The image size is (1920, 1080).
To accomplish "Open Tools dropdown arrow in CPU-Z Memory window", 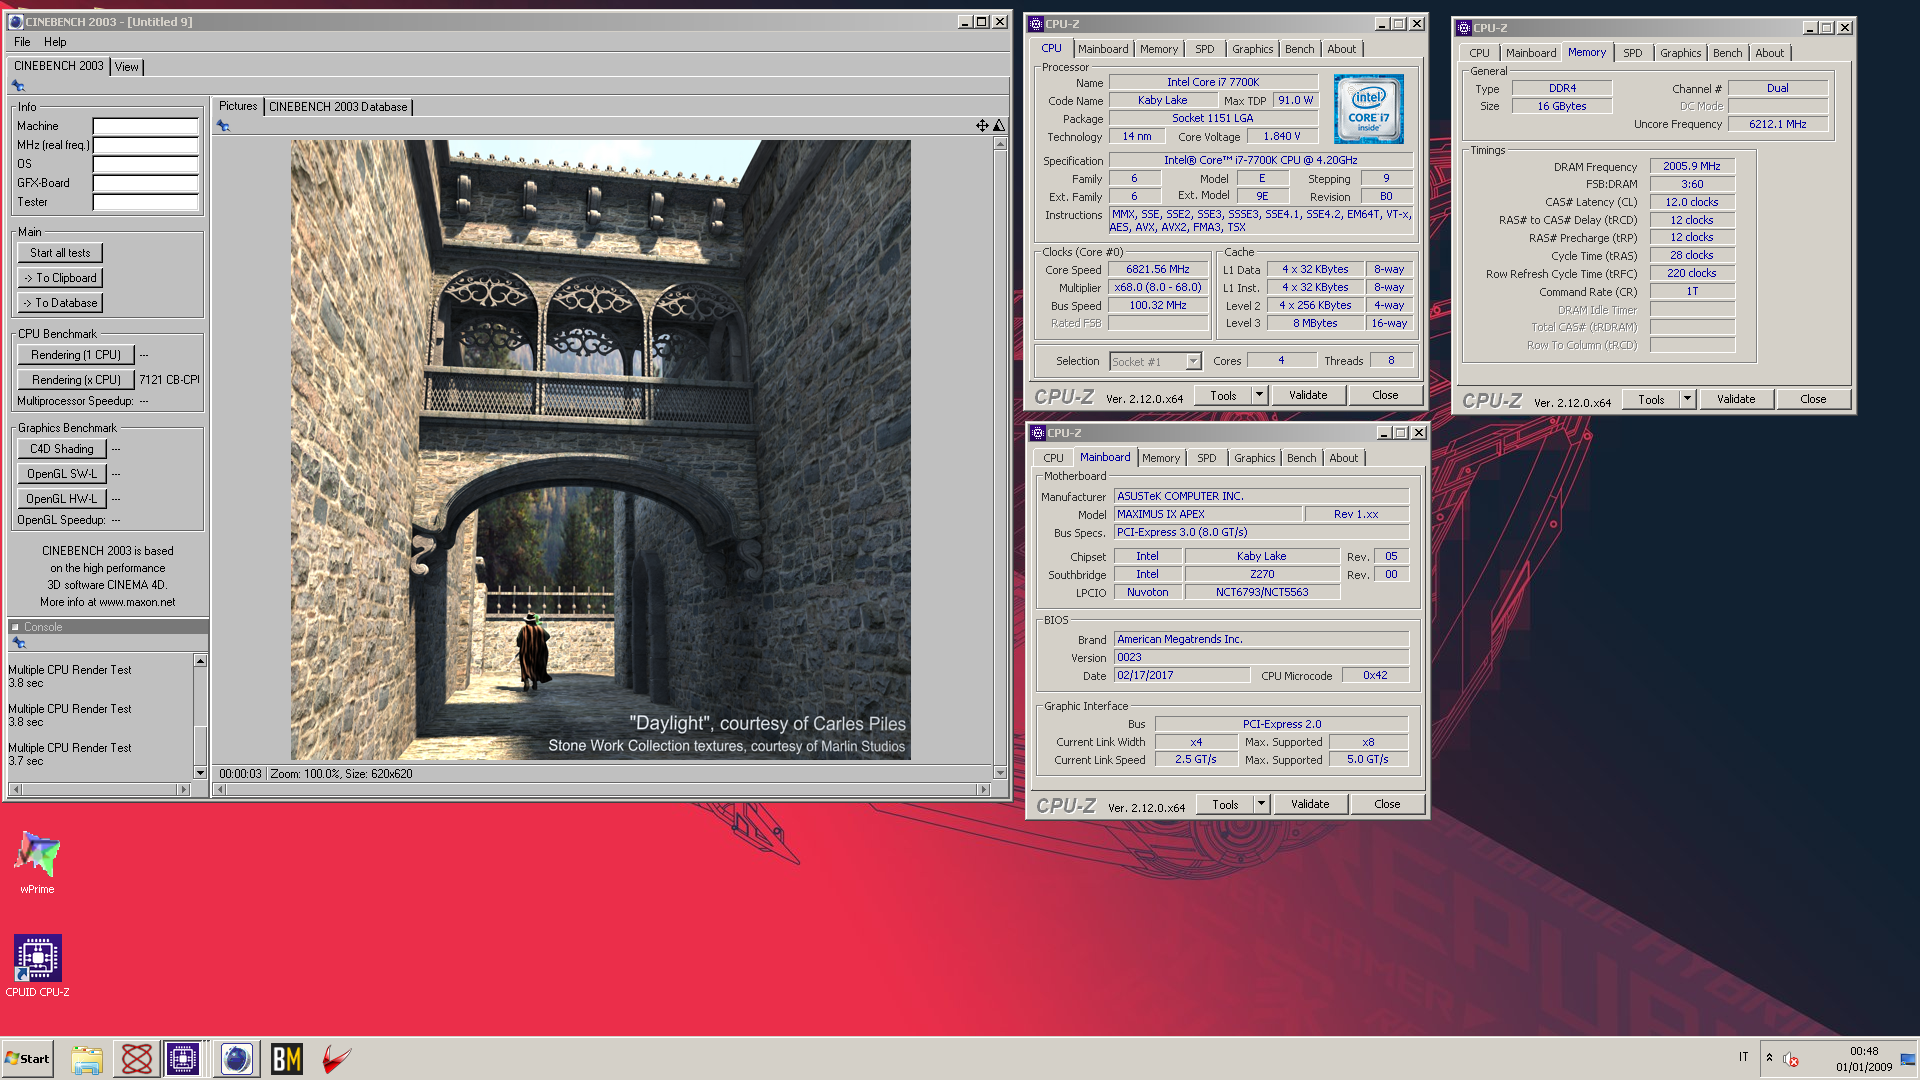I will coord(1687,399).
